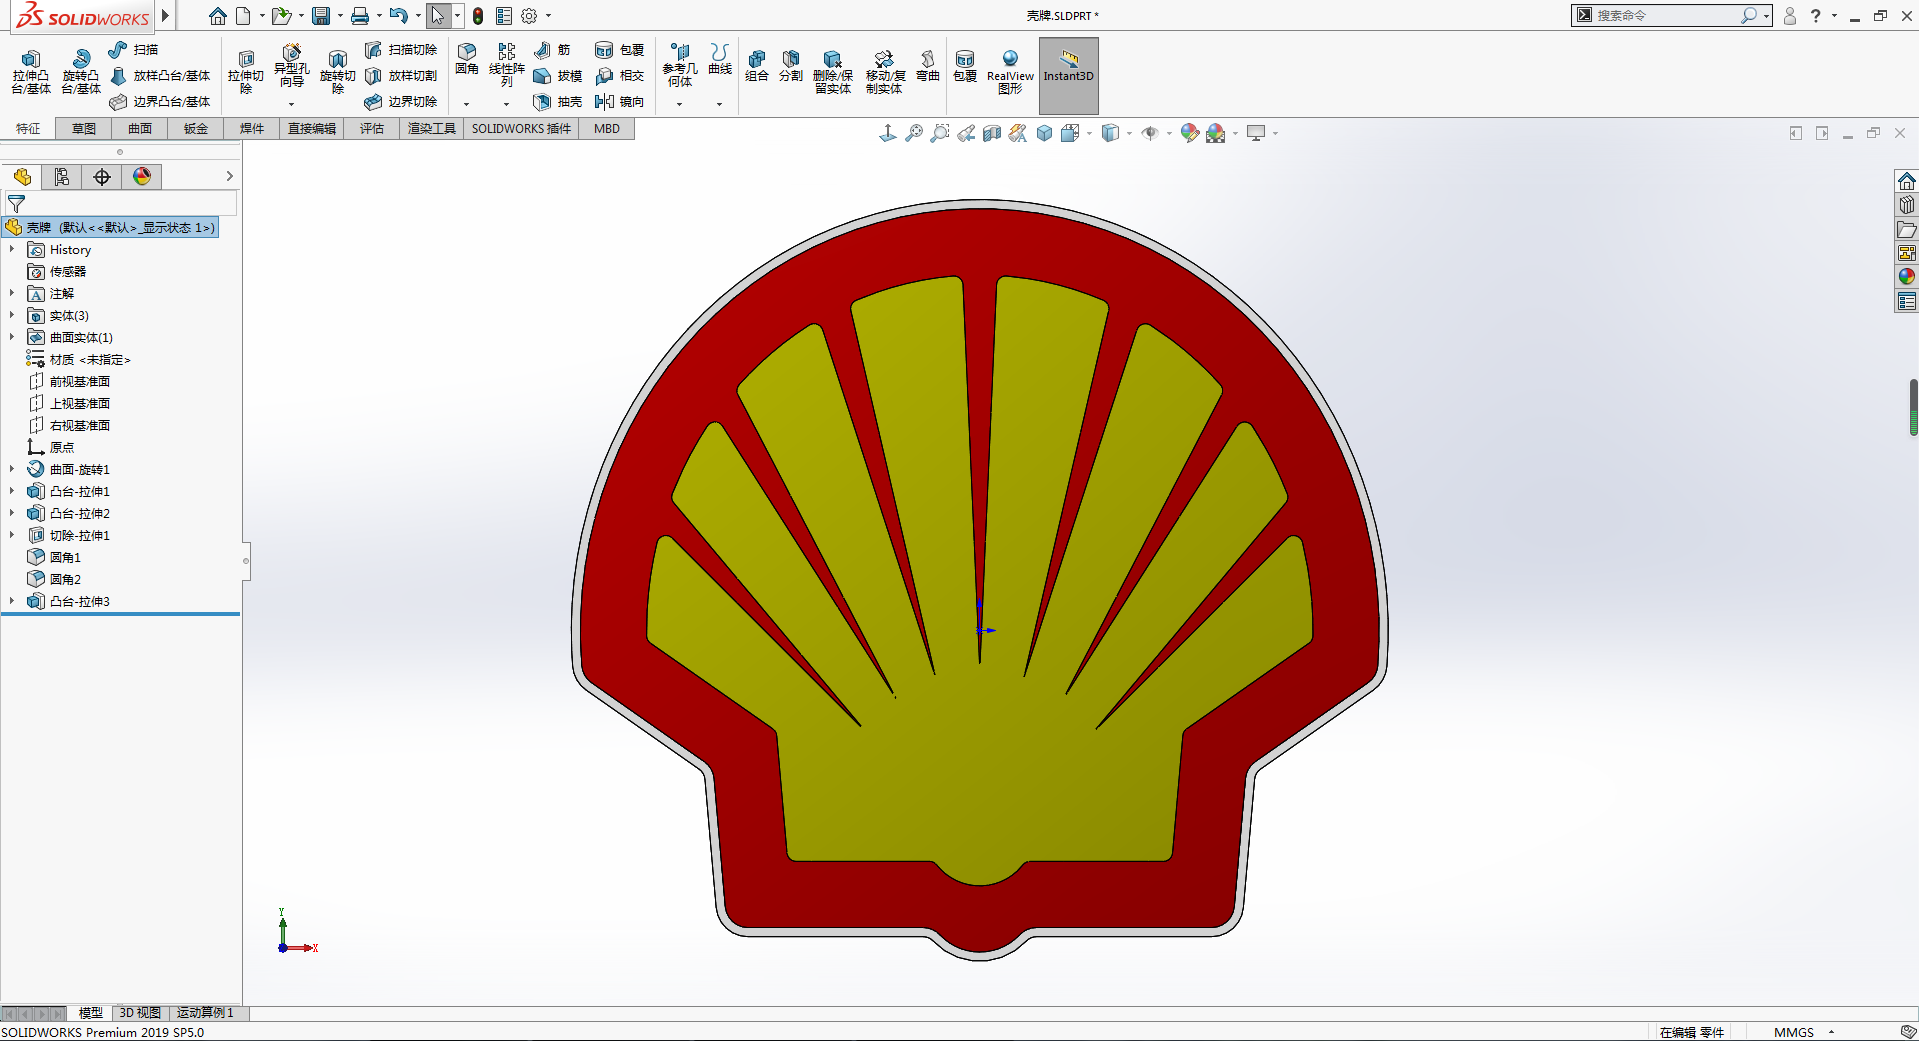Select the 相交 intersect tool
The image size is (1919, 1041).
pos(619,76)
